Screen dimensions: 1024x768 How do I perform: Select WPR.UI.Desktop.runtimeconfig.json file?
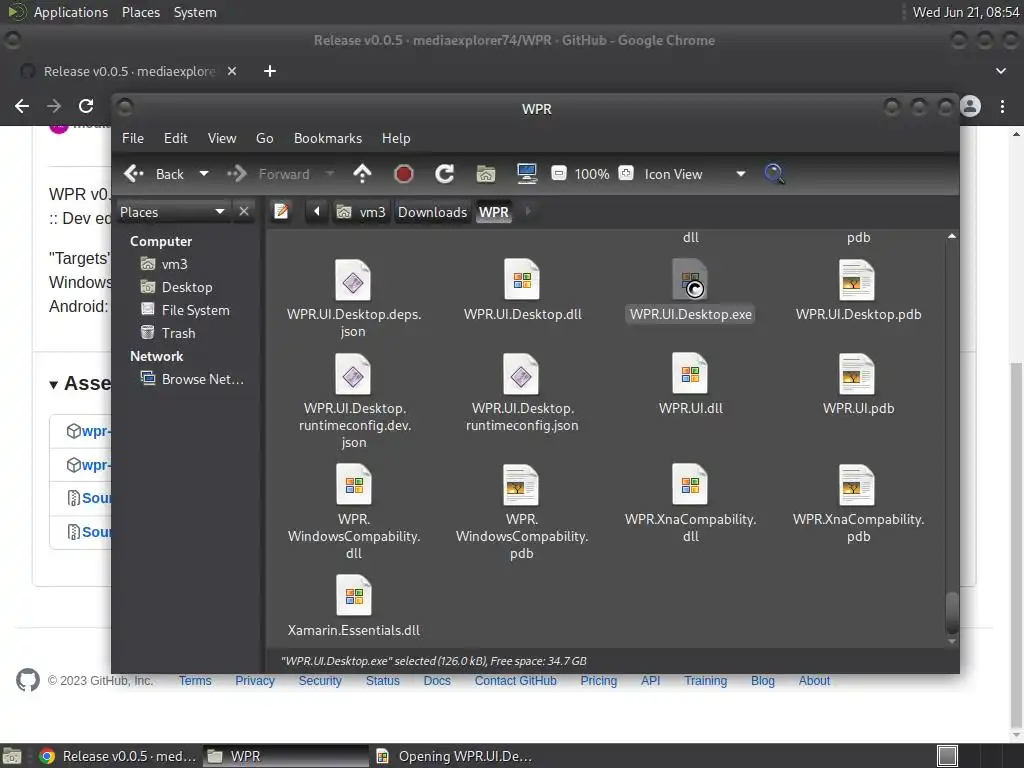coord(522,392)
